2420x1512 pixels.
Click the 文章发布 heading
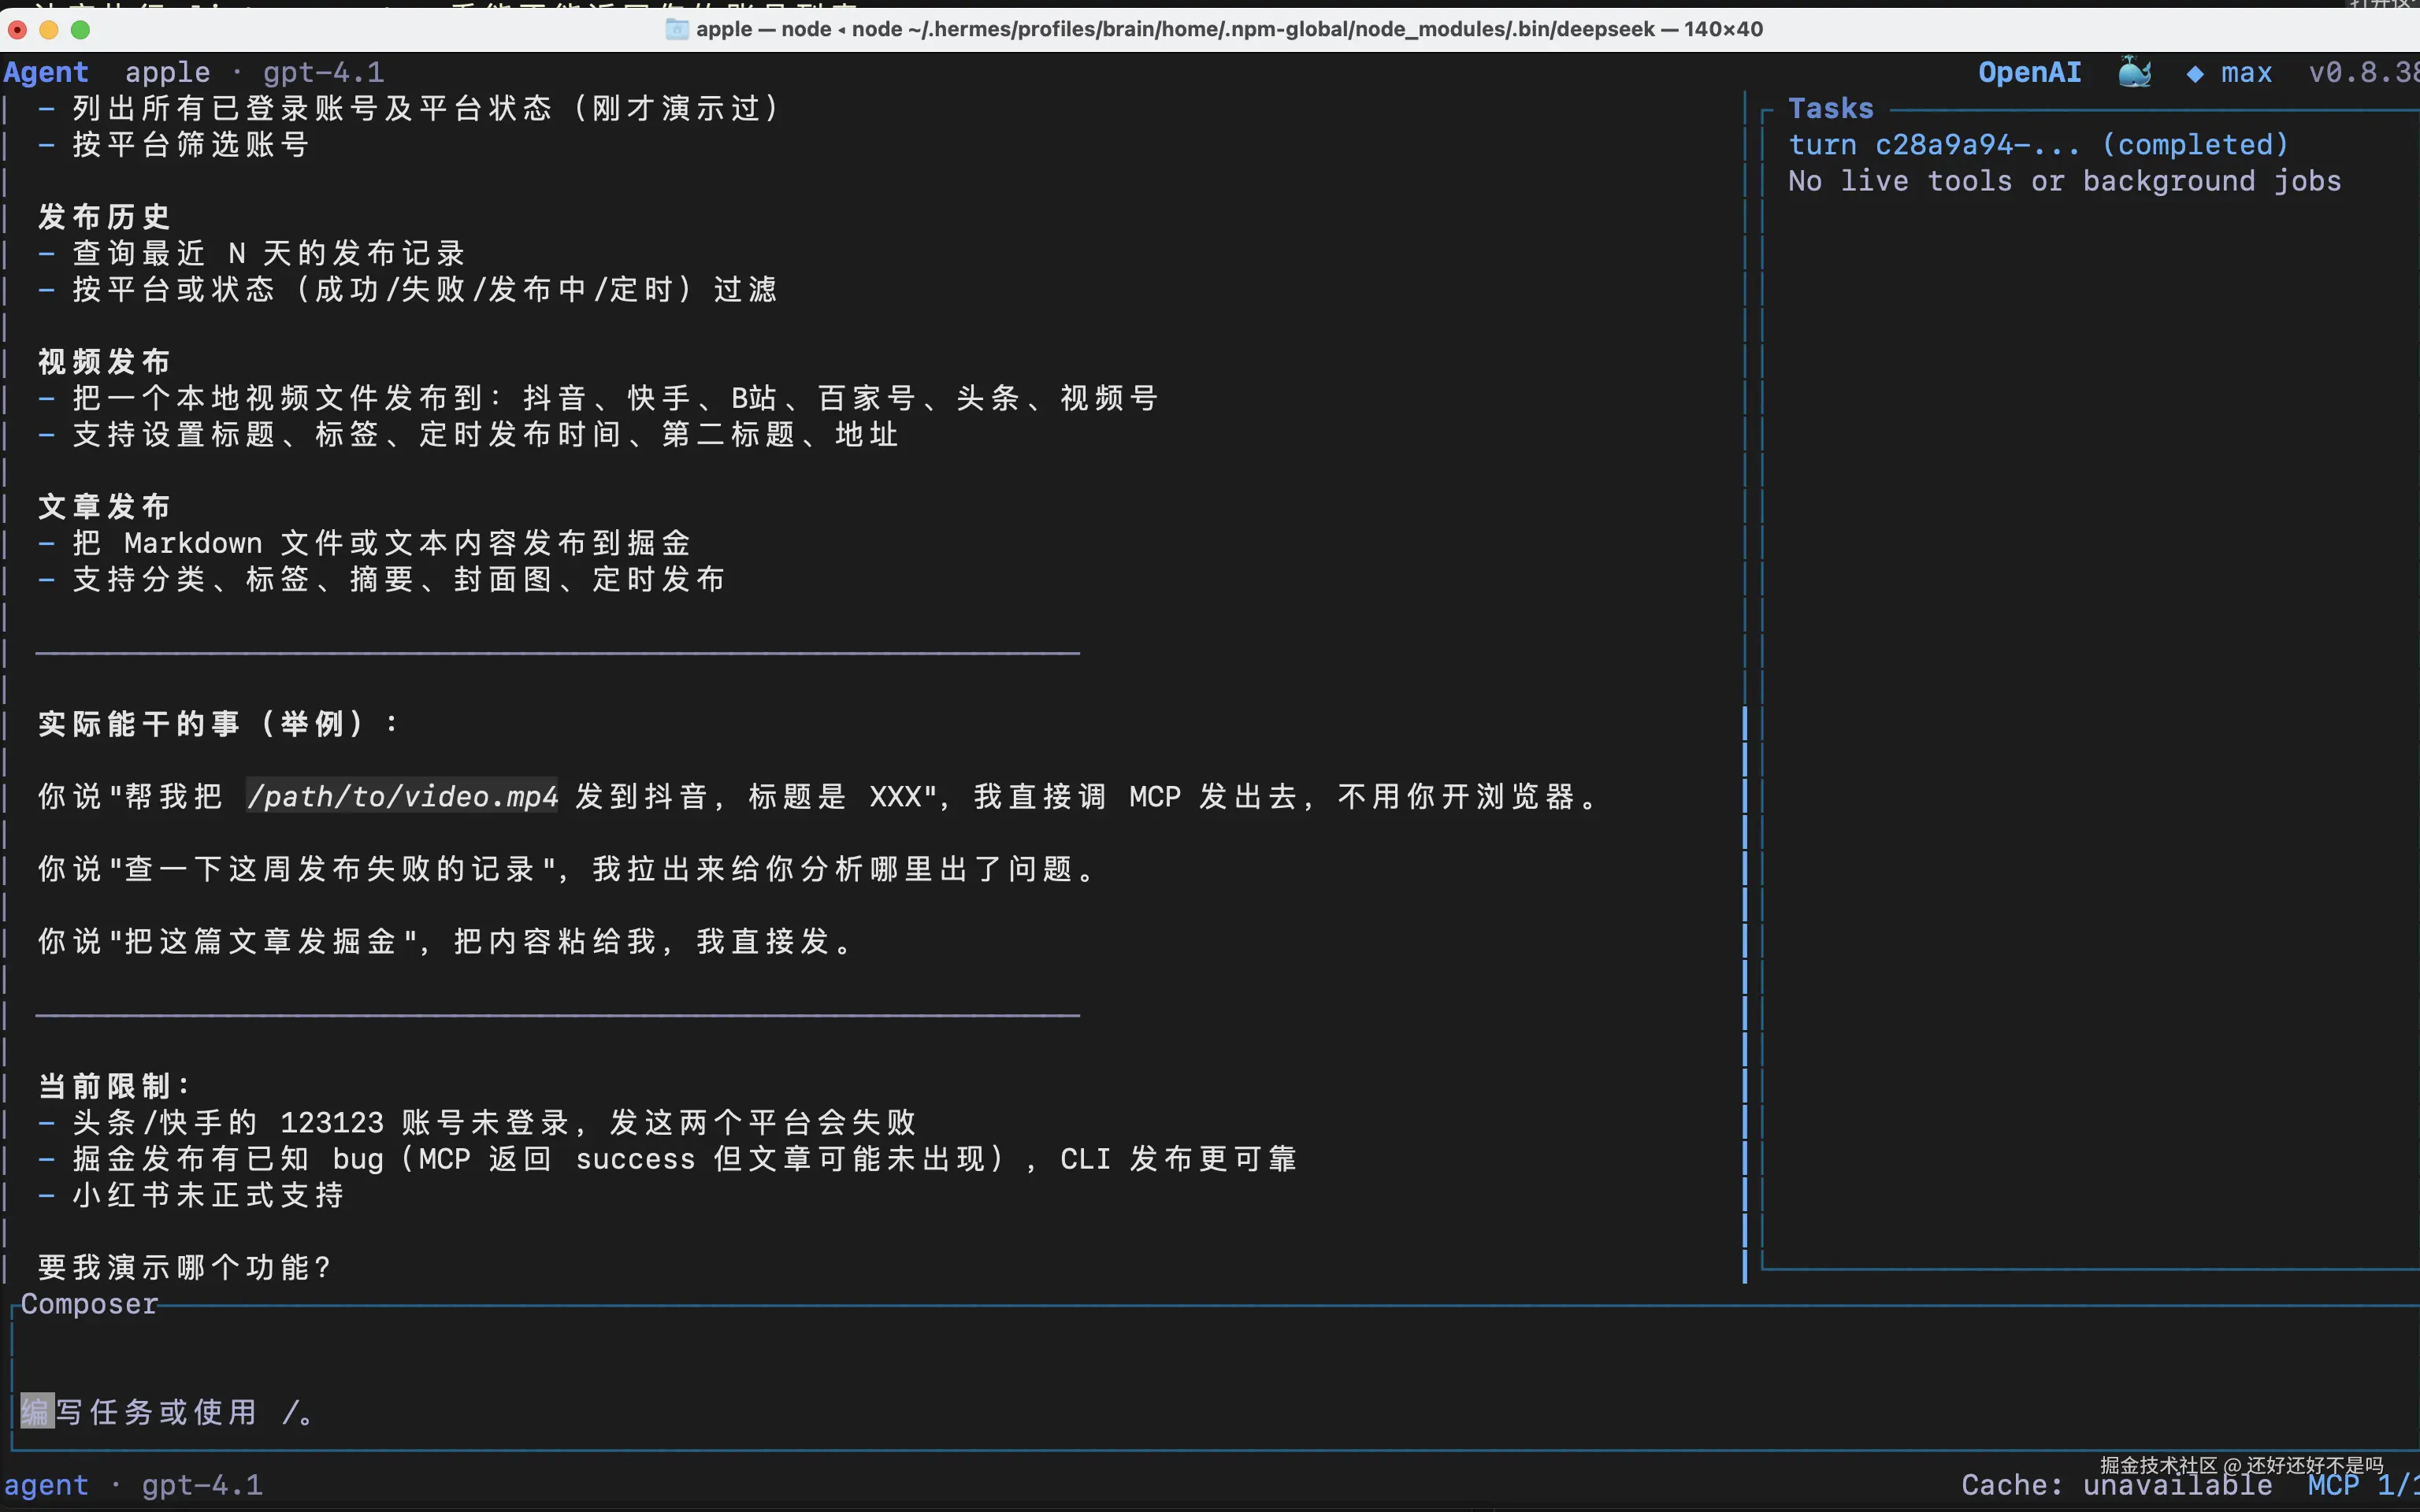point(104,507)
